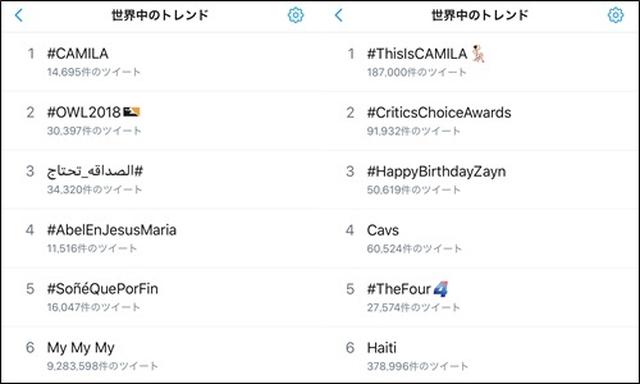
Task: Open the settings gear in left panel
Action: pos(296,16)
